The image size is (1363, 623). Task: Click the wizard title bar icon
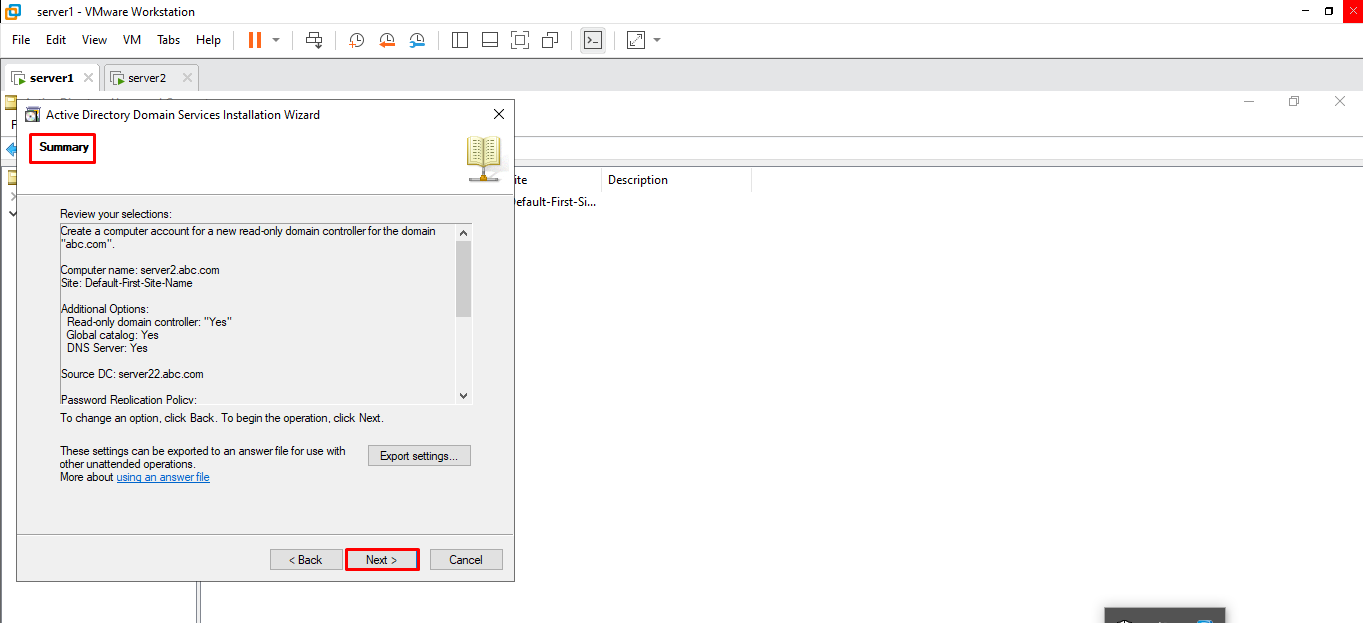tap(32, 114)
